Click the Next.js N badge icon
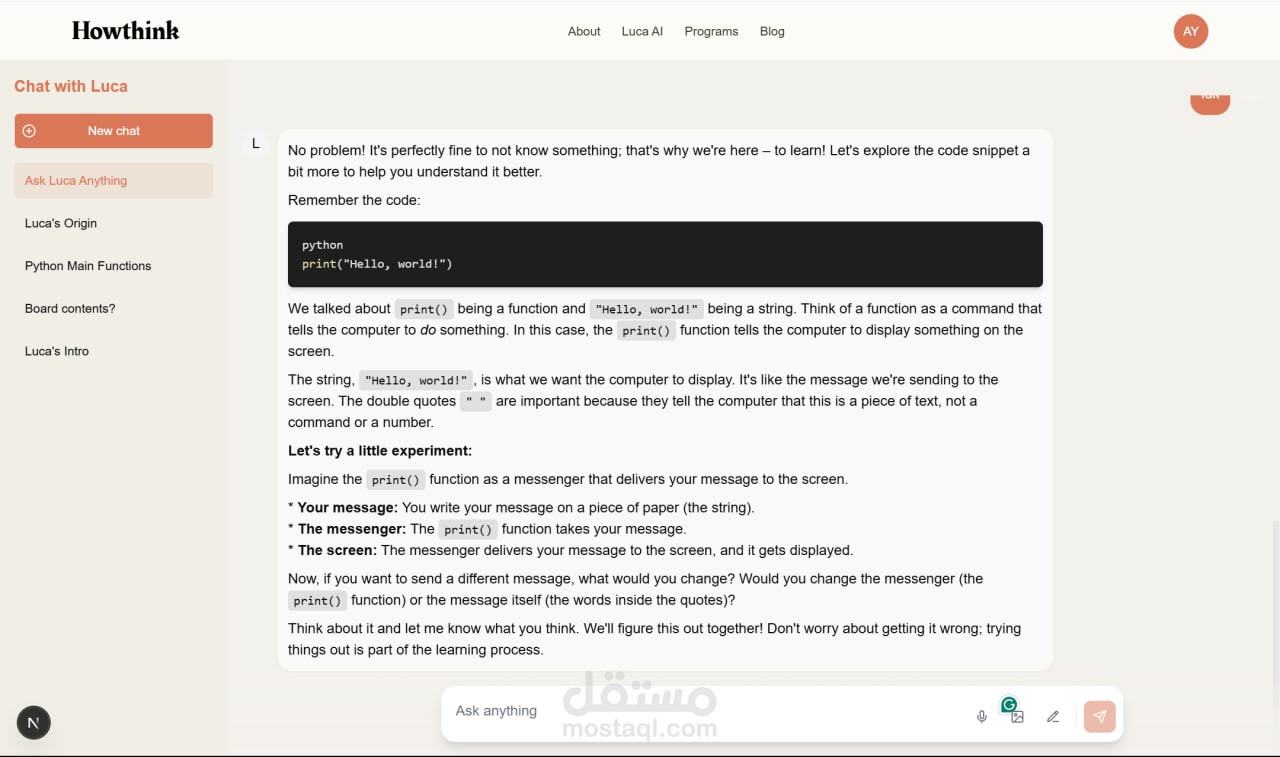The width and height of the screenshot is (1280, 757). coord(34,723)
